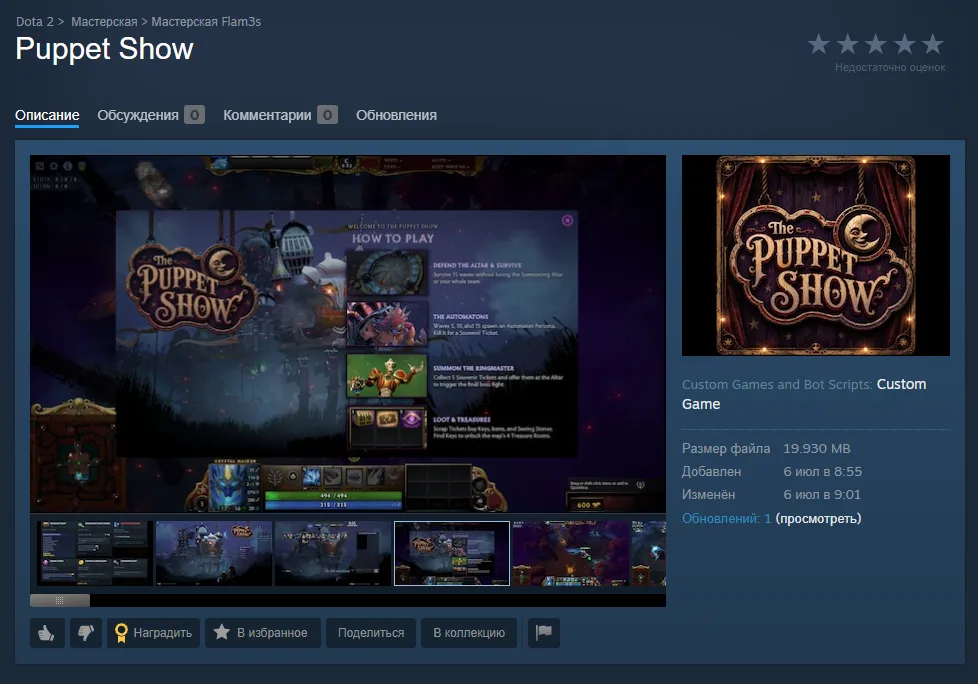This screenshot has height=684, width=978.
Task: Click the modified date 6 июл в 9:01
Action: coord(822,494)
